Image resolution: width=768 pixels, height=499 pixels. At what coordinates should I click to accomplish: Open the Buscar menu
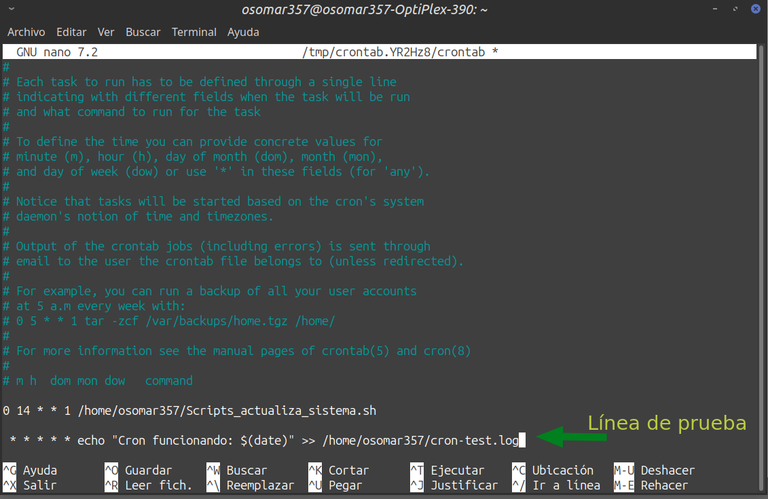[143, 32]
